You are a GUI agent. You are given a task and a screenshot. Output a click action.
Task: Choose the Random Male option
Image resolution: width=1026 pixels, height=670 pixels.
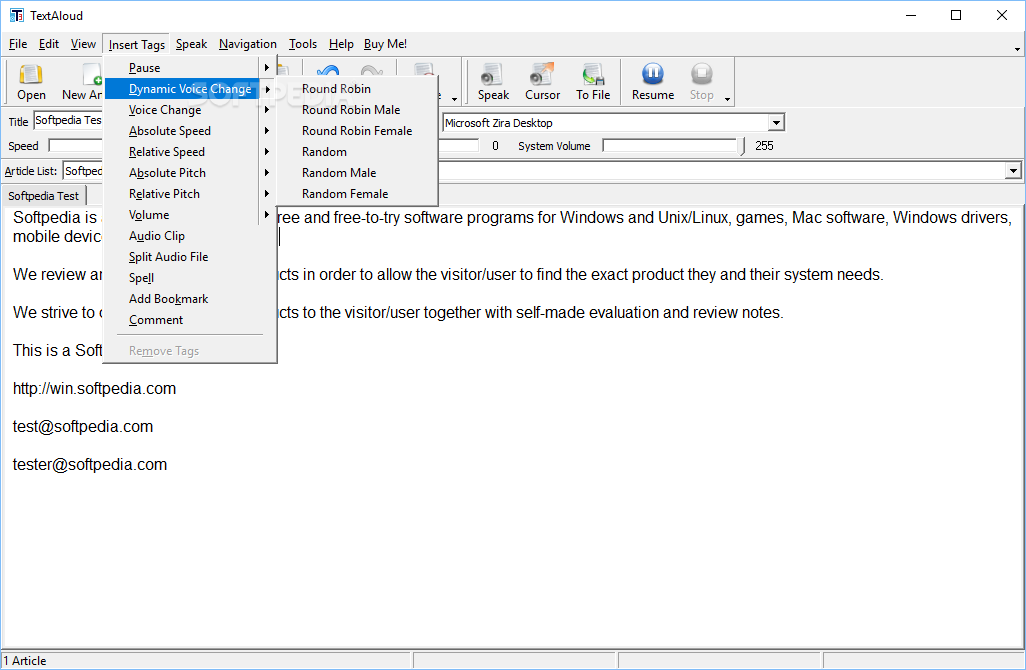tap(357, 172)
